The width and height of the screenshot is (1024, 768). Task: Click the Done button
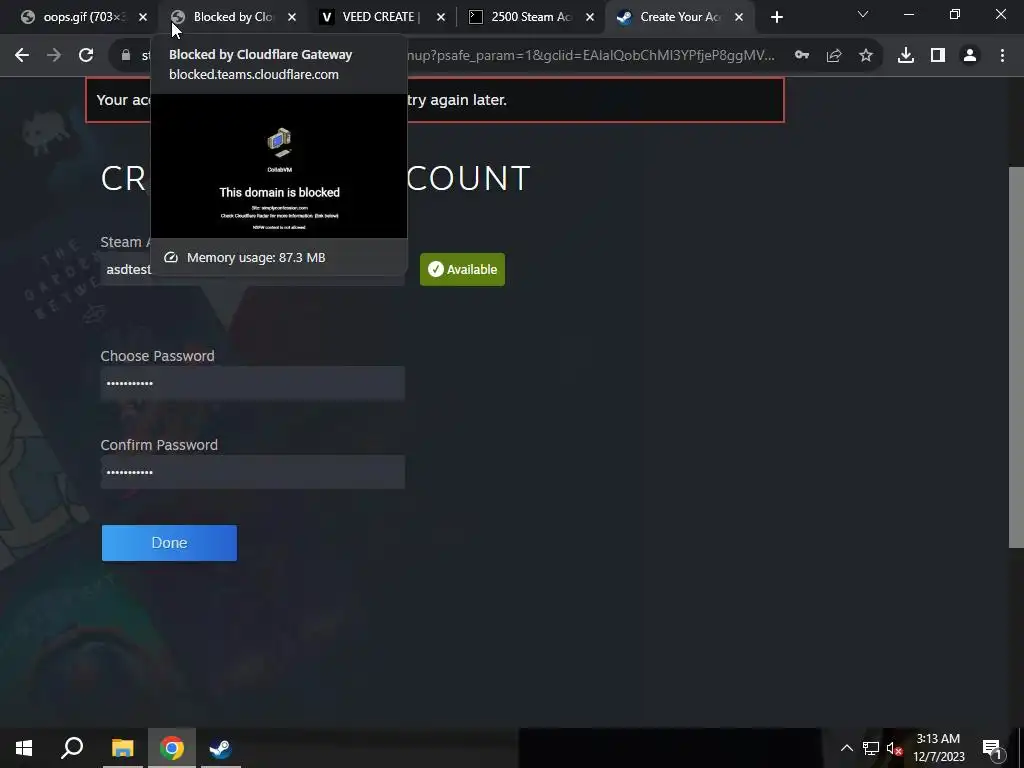click(169, 543)
